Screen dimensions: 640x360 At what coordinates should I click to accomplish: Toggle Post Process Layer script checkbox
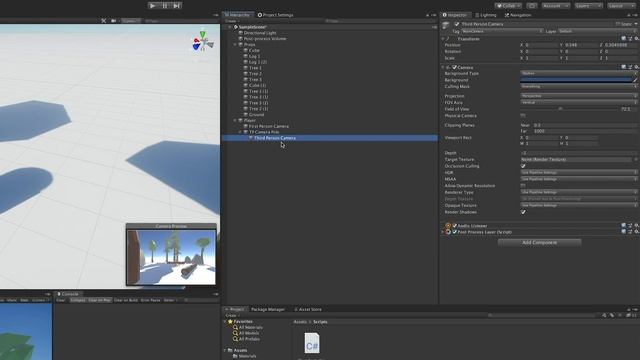pos(454,232)
